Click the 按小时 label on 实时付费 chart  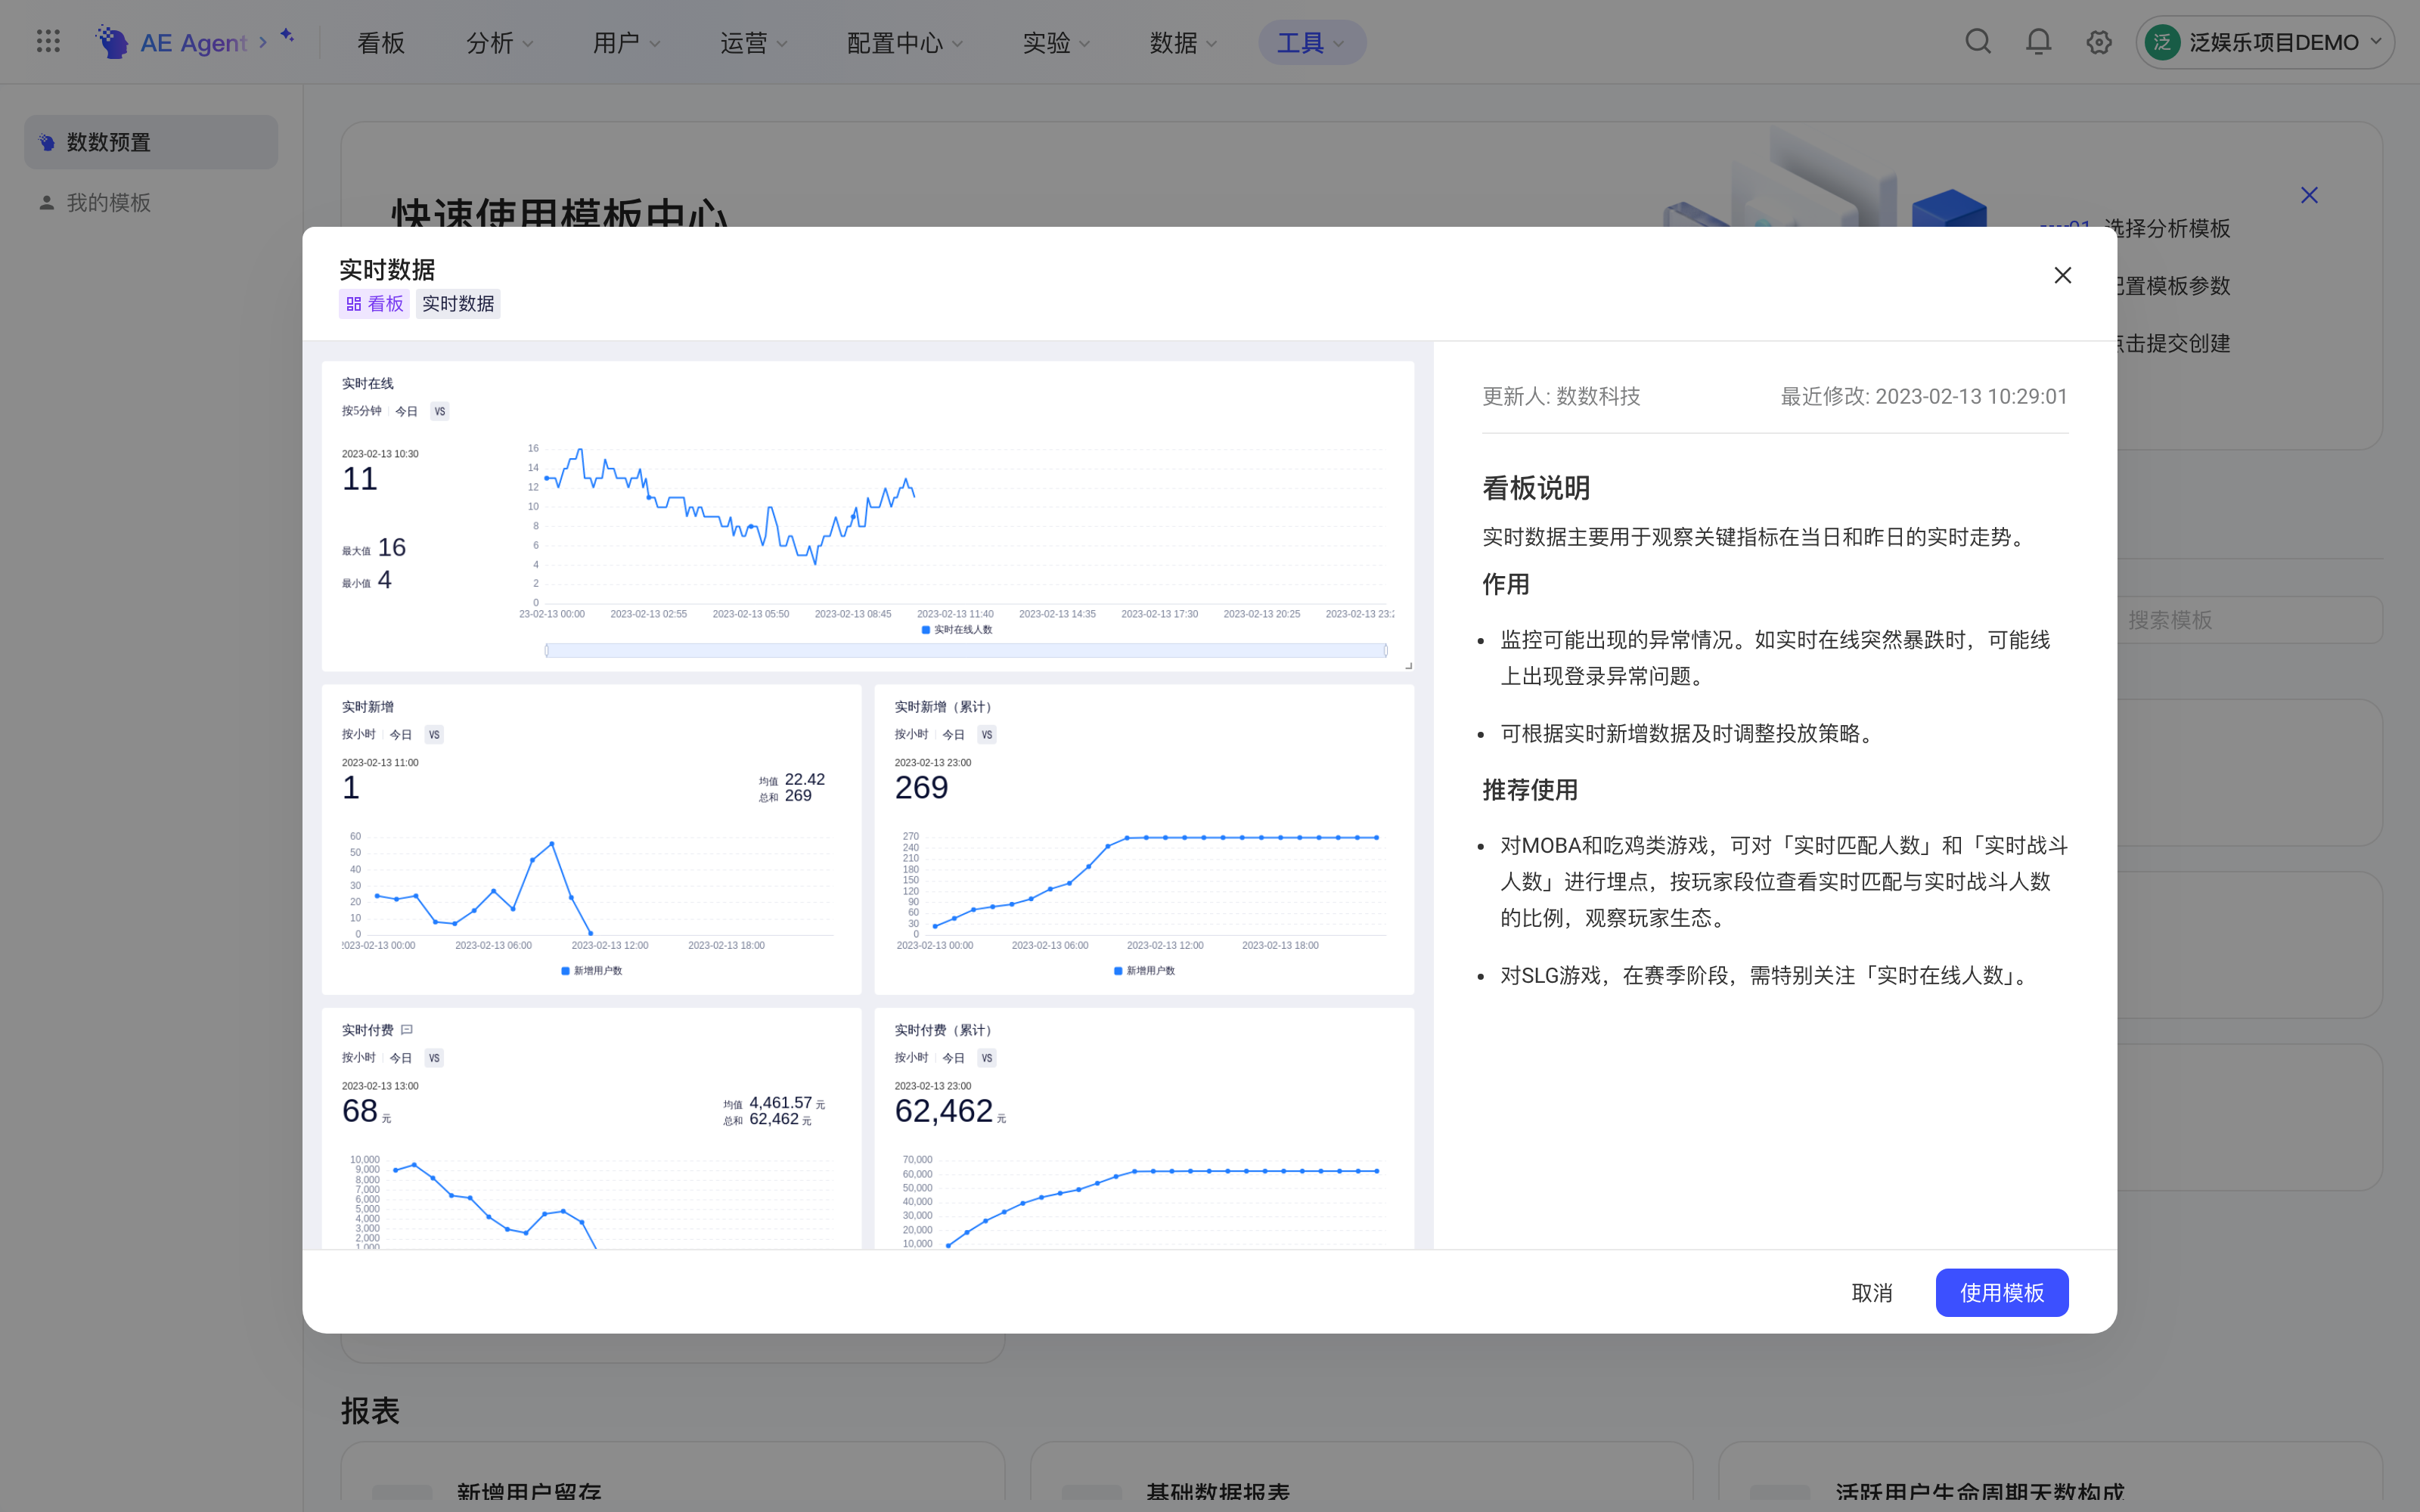[x=358, y=1057]
